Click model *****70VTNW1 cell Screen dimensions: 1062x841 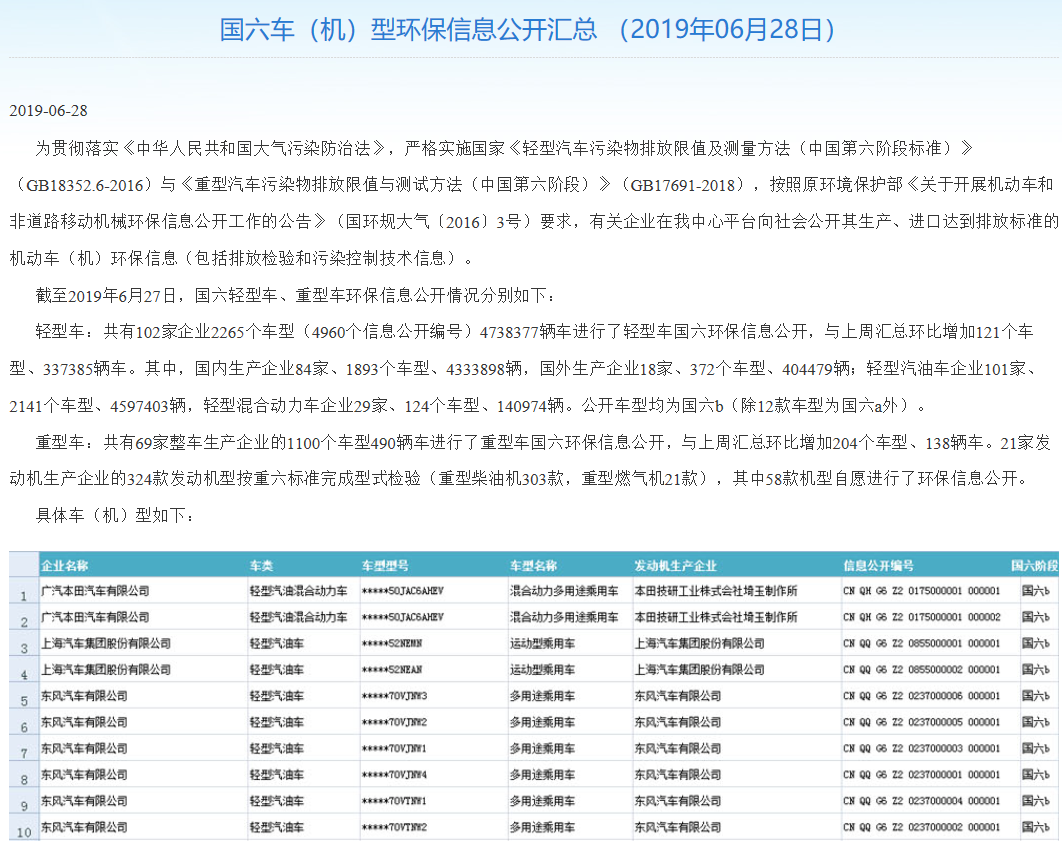click(394, 800)
